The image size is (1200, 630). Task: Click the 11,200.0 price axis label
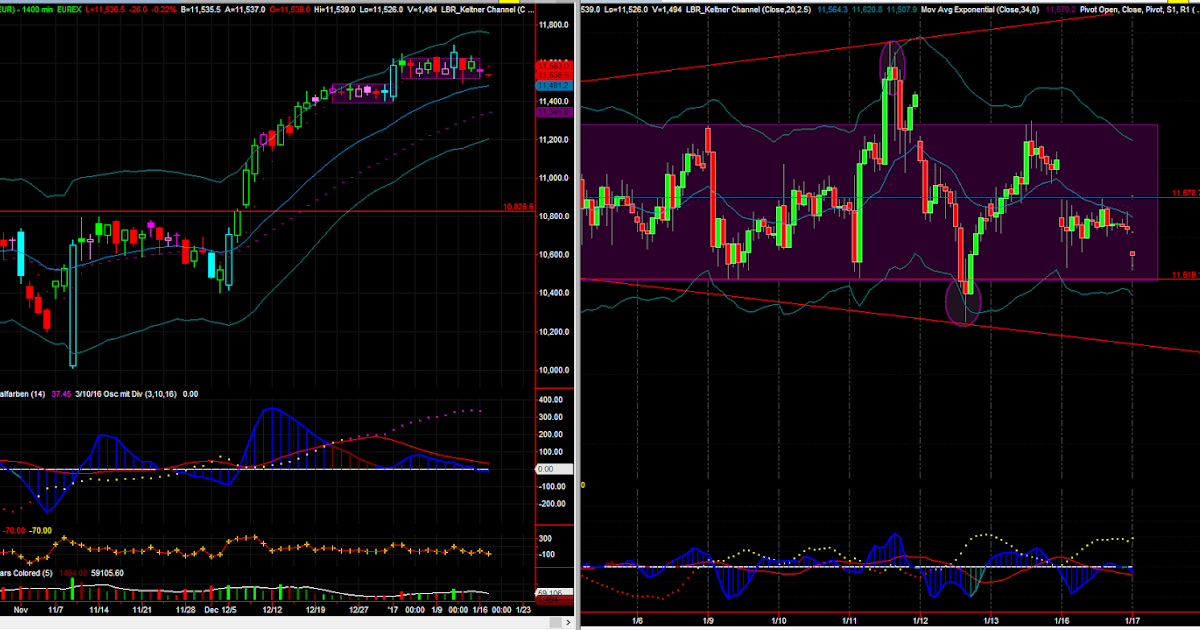[x=554, y=140]
